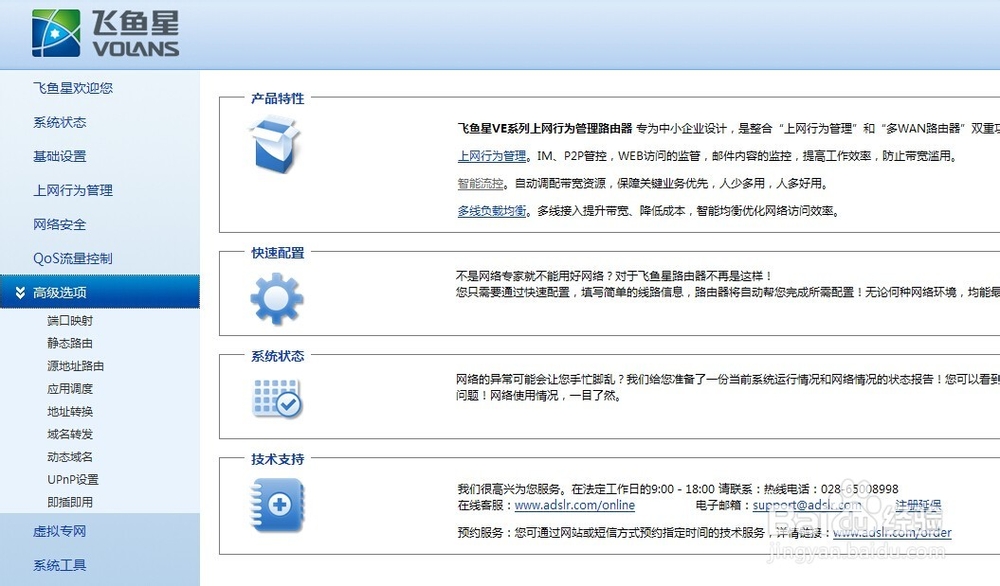Open 虚拟专网 sidebar menu

59,531
